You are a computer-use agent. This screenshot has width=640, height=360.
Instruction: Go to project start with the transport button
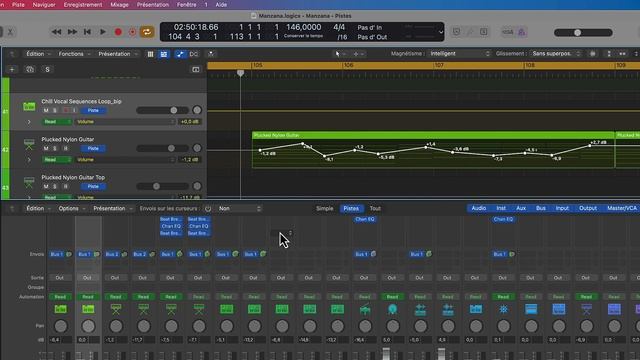click(x=87, y=32)
